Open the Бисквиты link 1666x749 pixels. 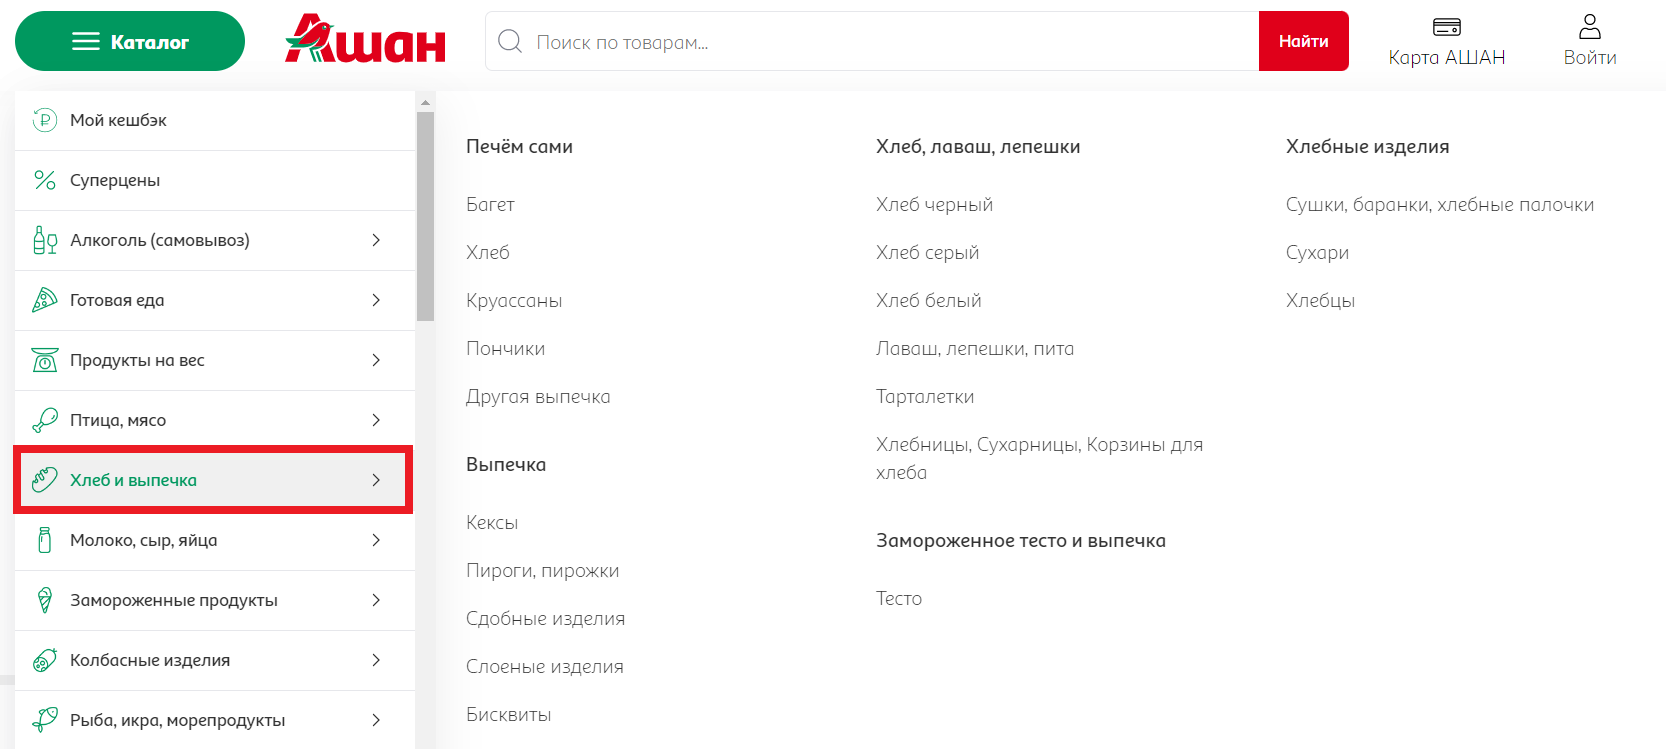[x=508, y=714]
